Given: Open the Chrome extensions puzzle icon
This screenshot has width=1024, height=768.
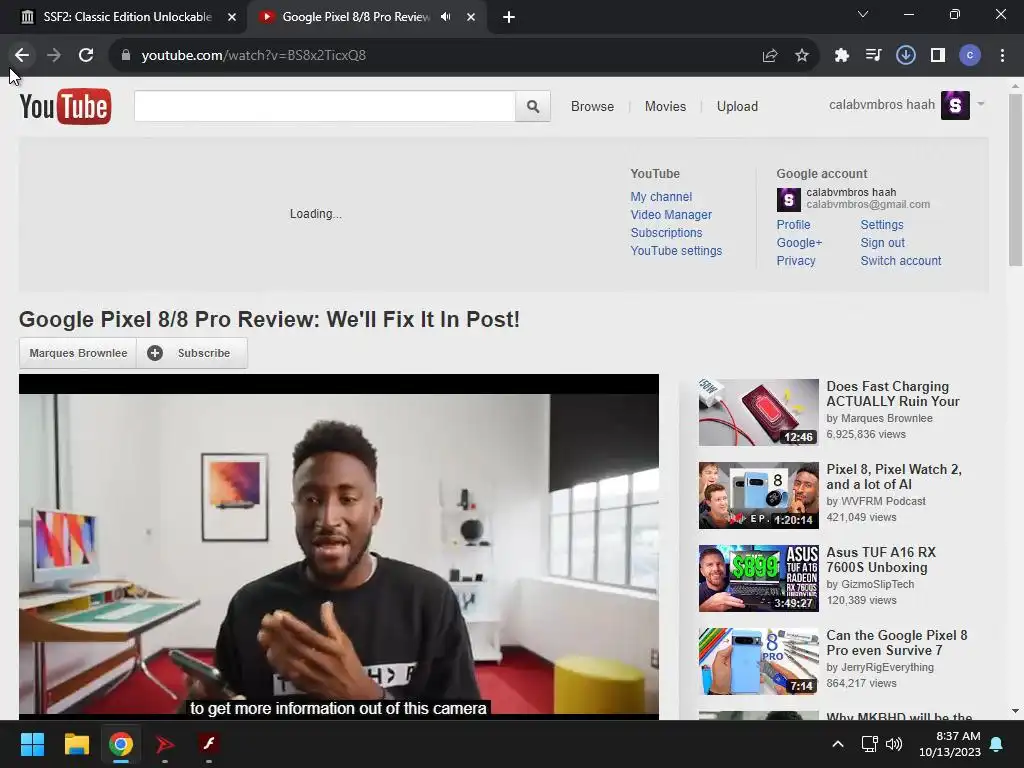Looking at the screenshot, I should pos(842,56).
